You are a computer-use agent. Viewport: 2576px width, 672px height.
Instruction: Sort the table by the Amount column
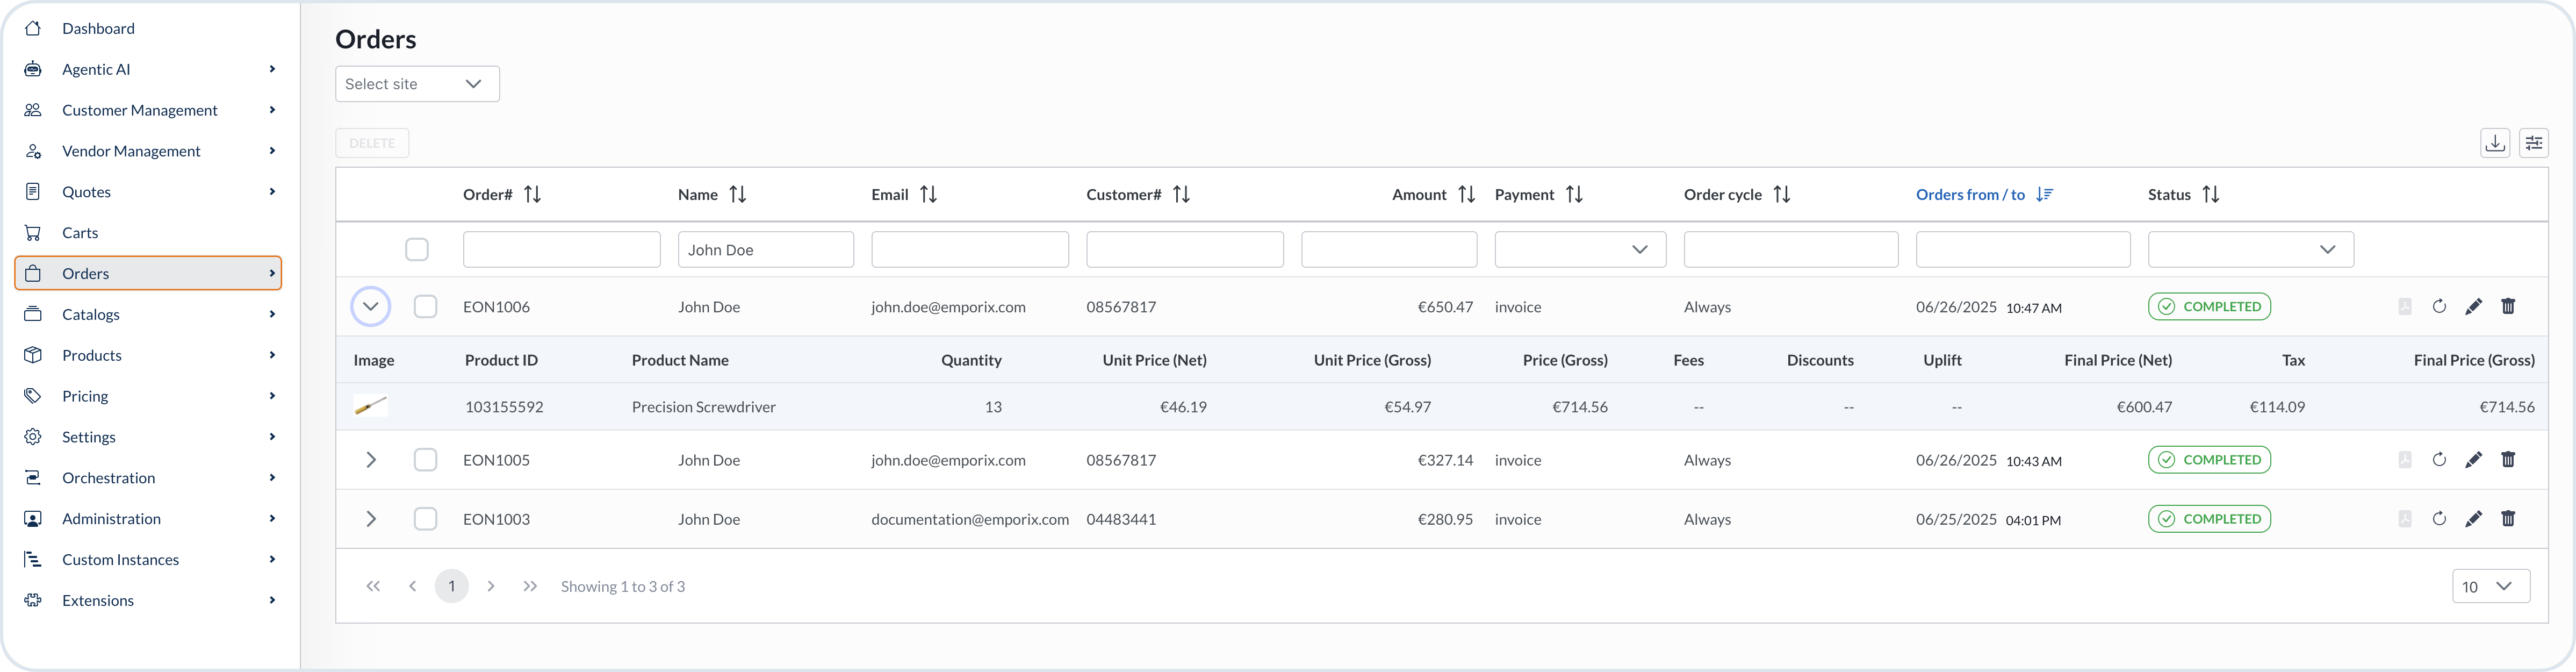pyautogui.click(x=1466, y=194)
